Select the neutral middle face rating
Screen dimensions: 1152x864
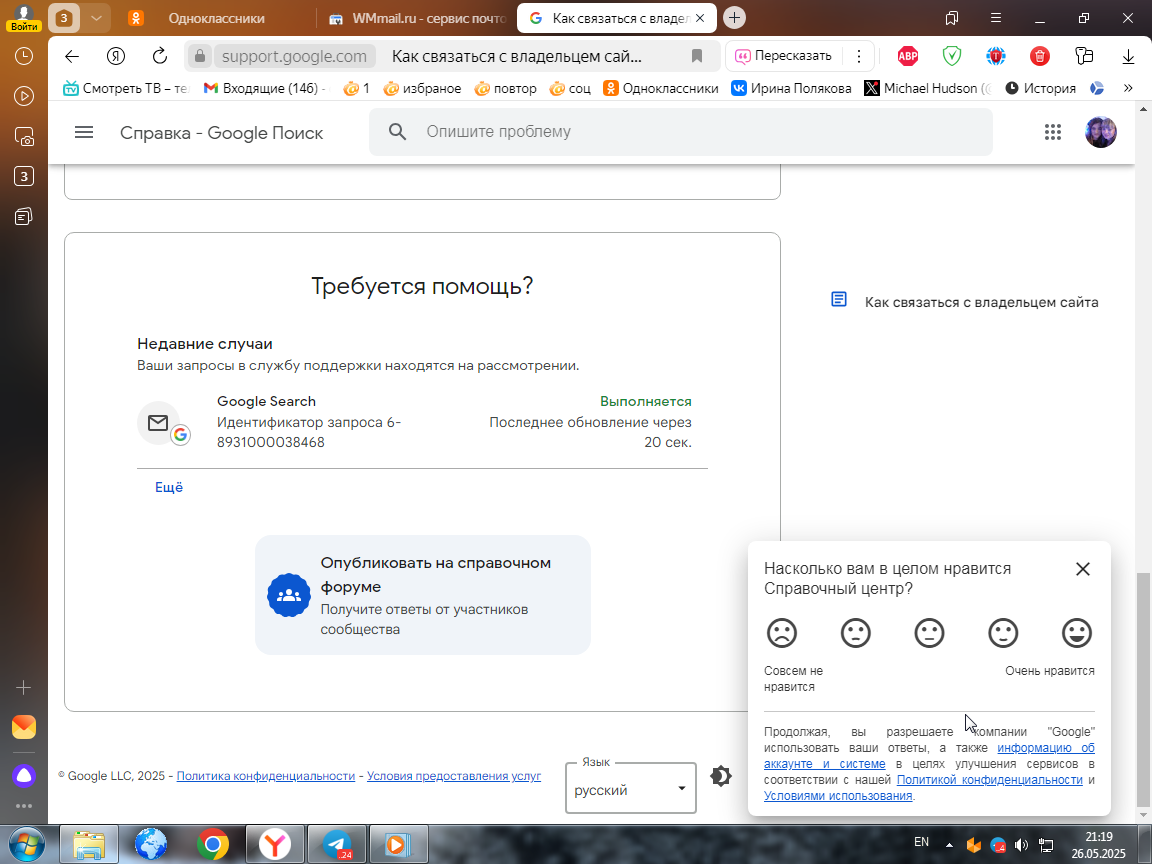tap(929, 633)
